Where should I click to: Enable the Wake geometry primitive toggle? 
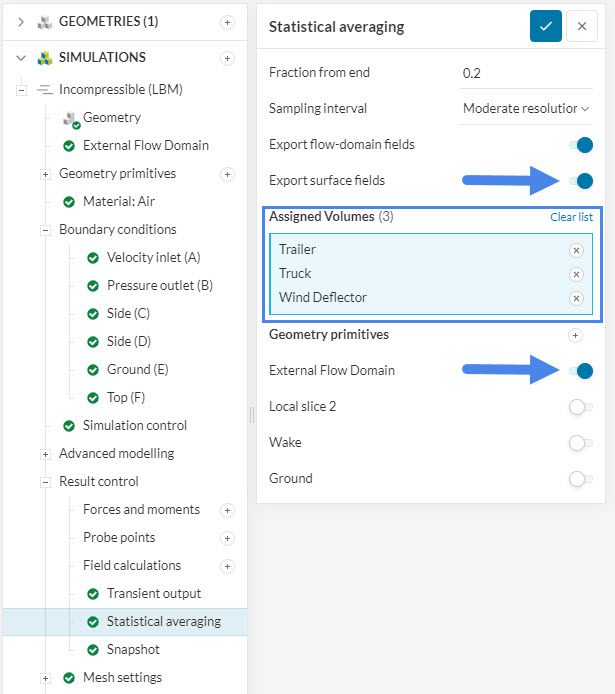click(x=580, y=443)
